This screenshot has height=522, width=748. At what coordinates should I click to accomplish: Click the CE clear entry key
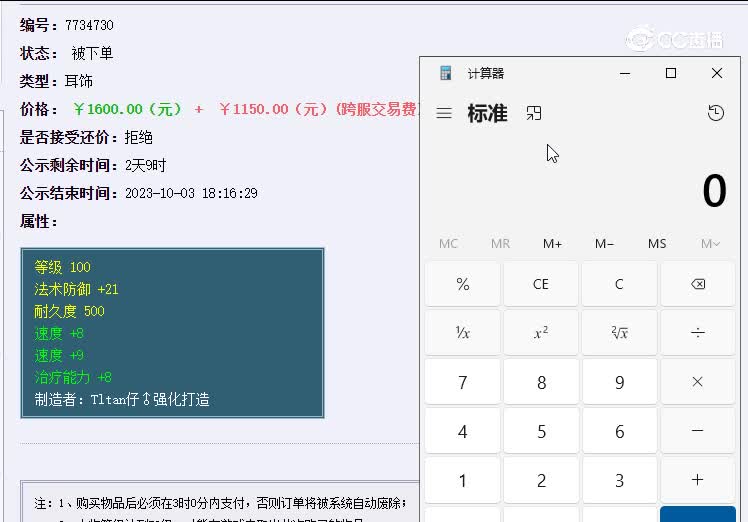[540, 284]
